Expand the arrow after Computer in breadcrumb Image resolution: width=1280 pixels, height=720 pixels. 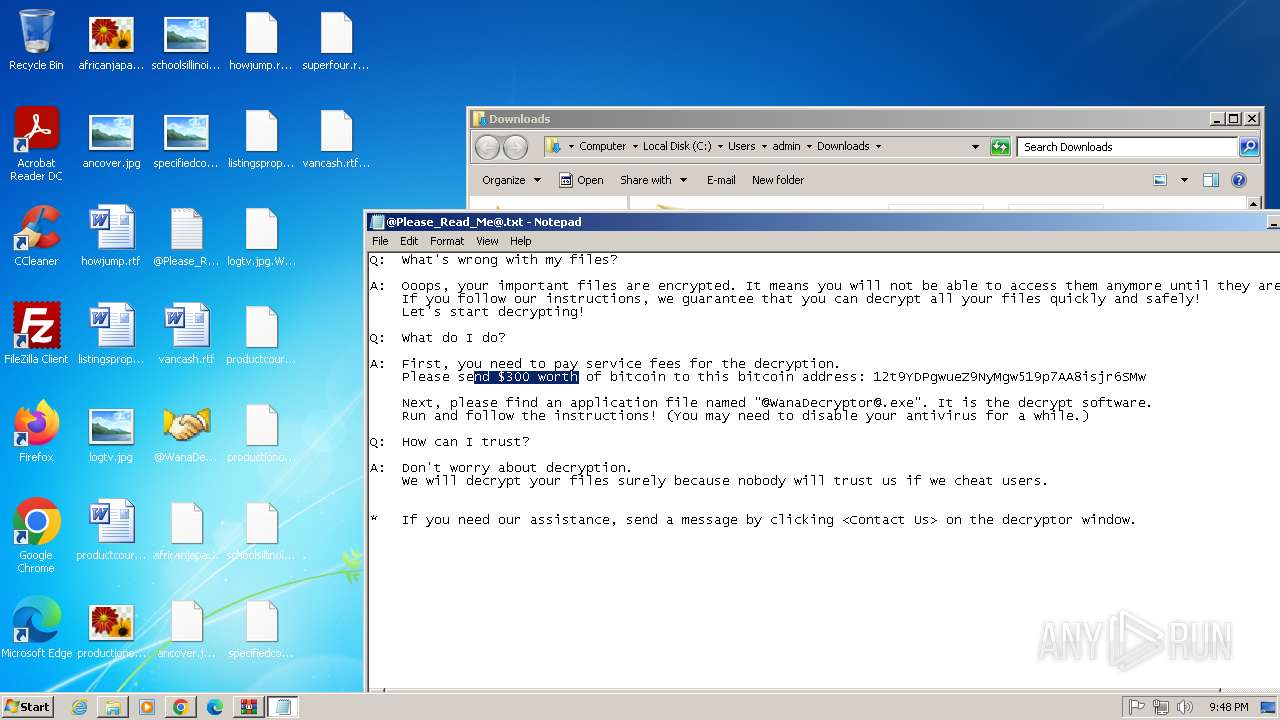point(634,147)
